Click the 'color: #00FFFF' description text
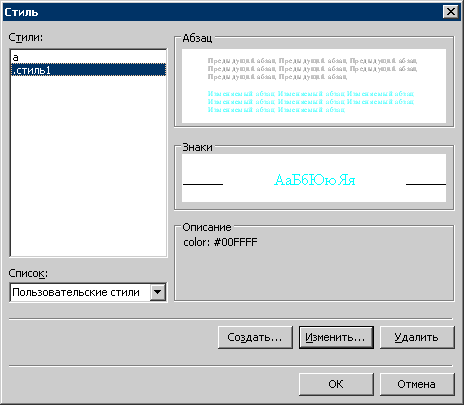 220,242
